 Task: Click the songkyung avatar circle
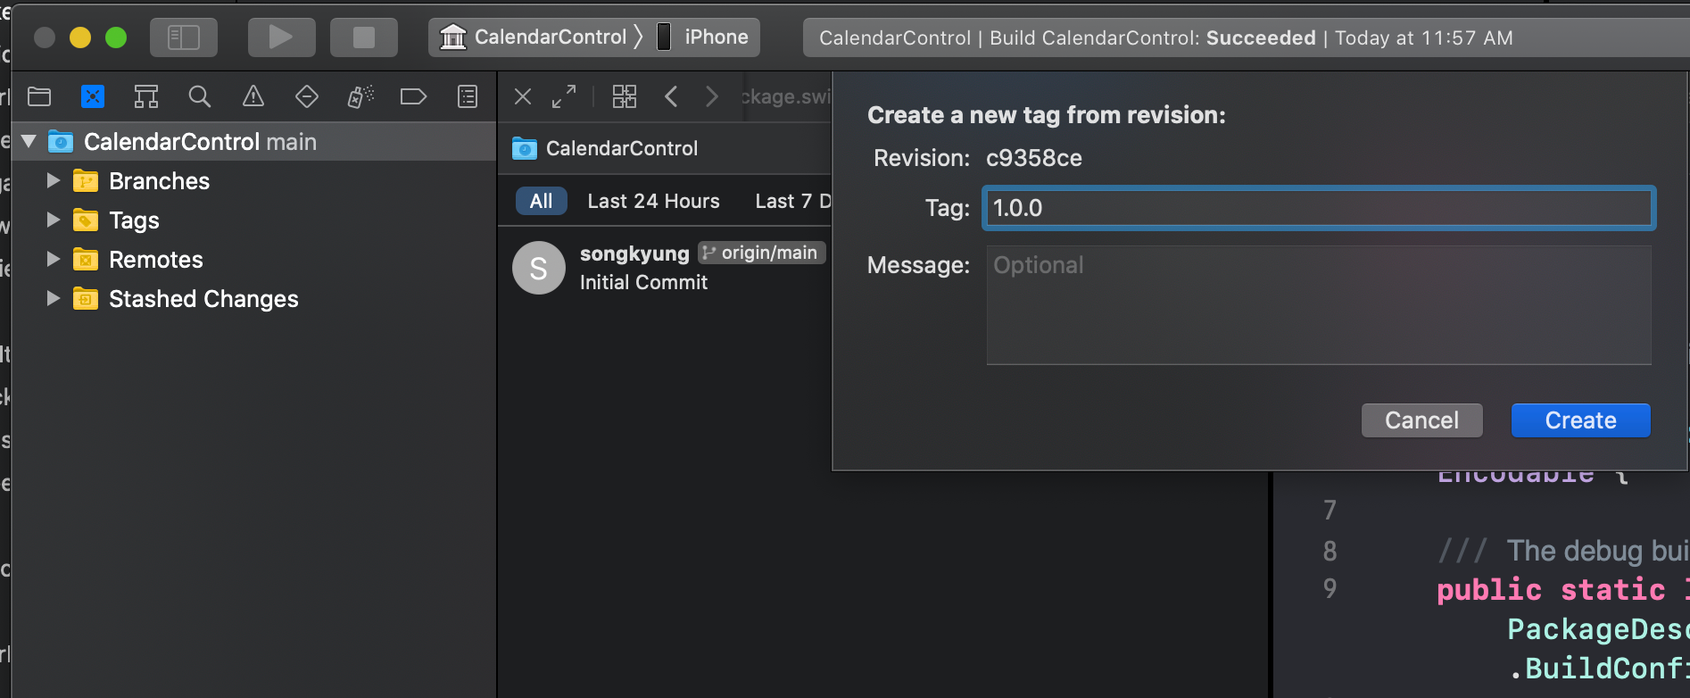tap(539, 267)
